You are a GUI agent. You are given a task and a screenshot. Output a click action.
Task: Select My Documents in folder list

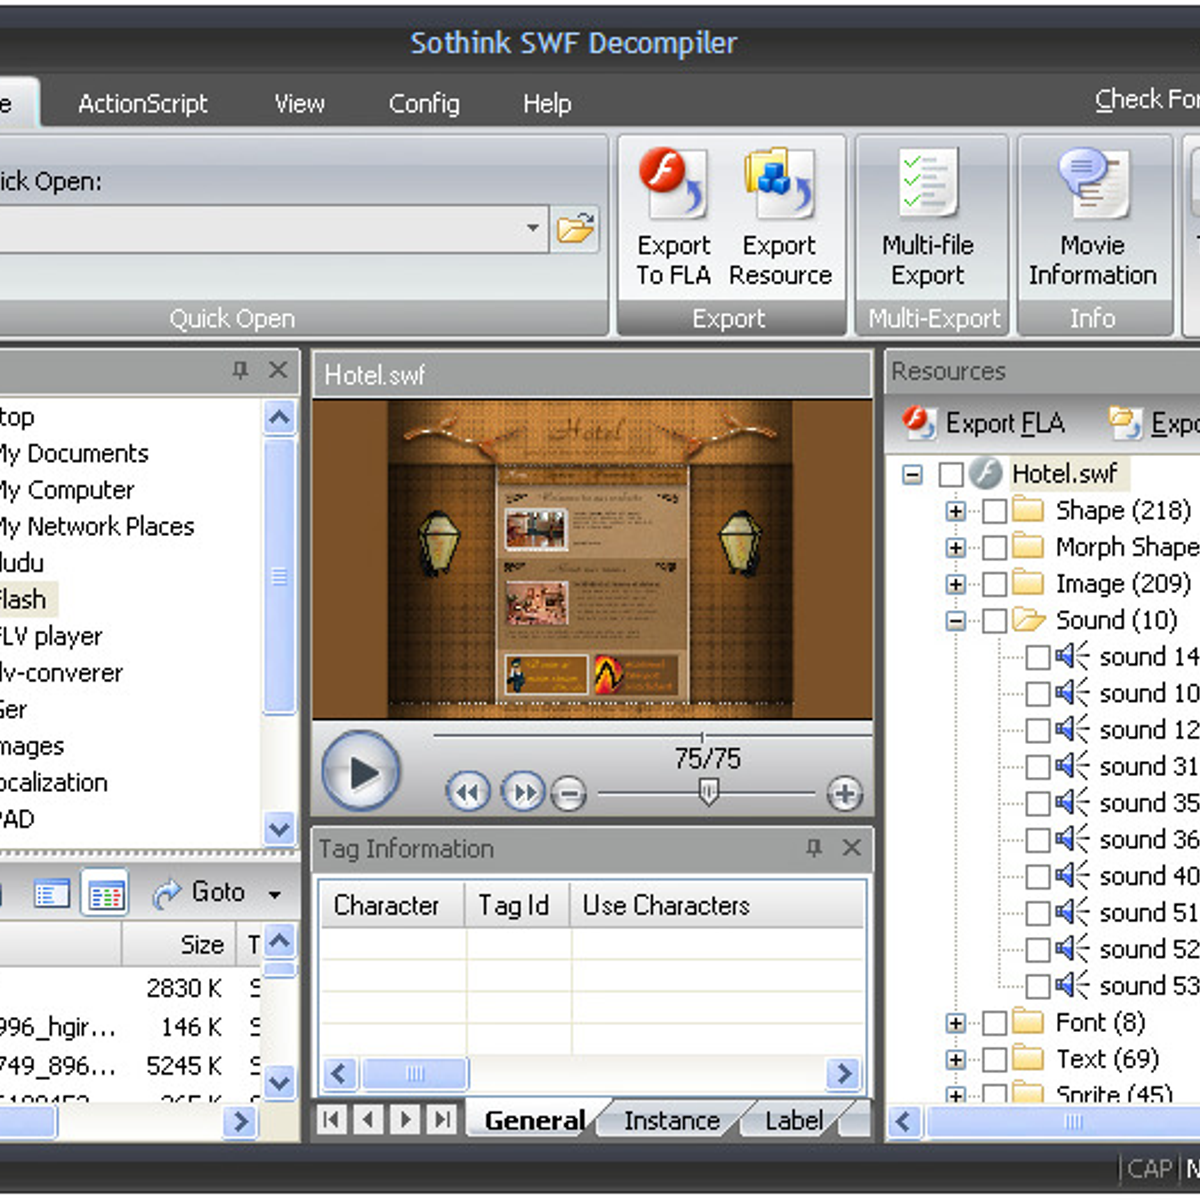coord(73,454)
